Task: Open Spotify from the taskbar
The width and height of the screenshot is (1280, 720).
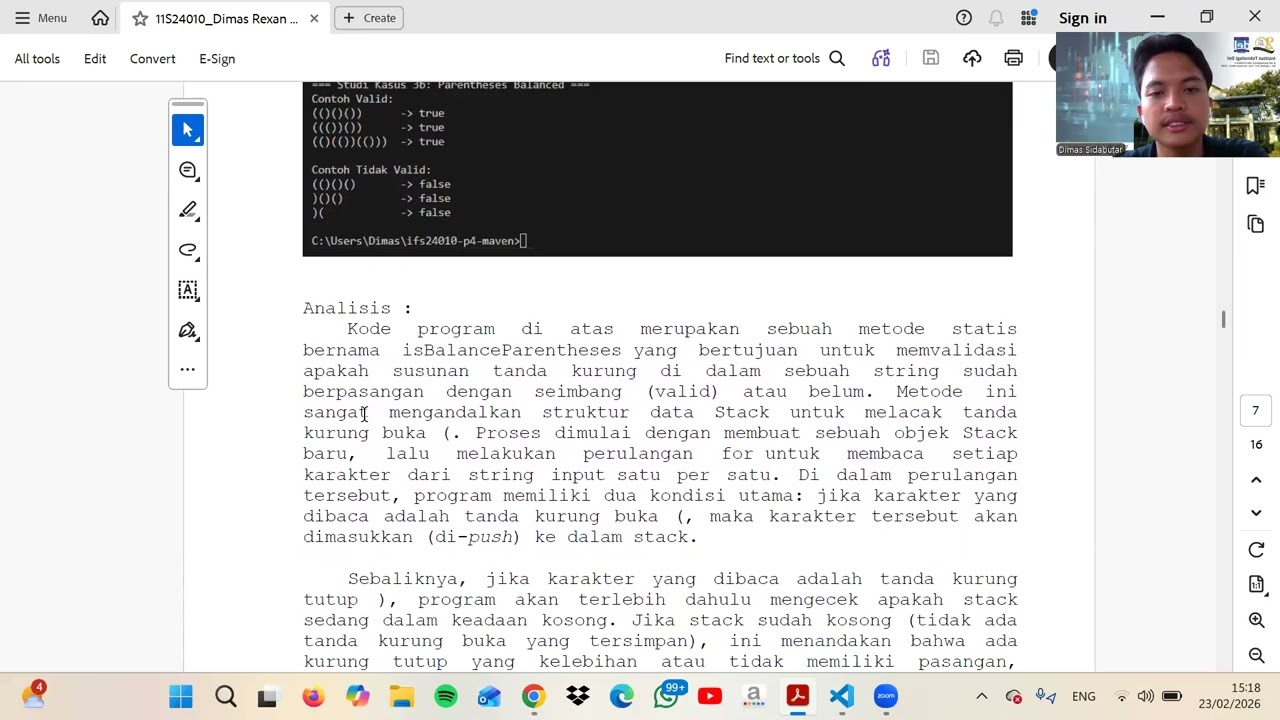Action: coord(445,696)
